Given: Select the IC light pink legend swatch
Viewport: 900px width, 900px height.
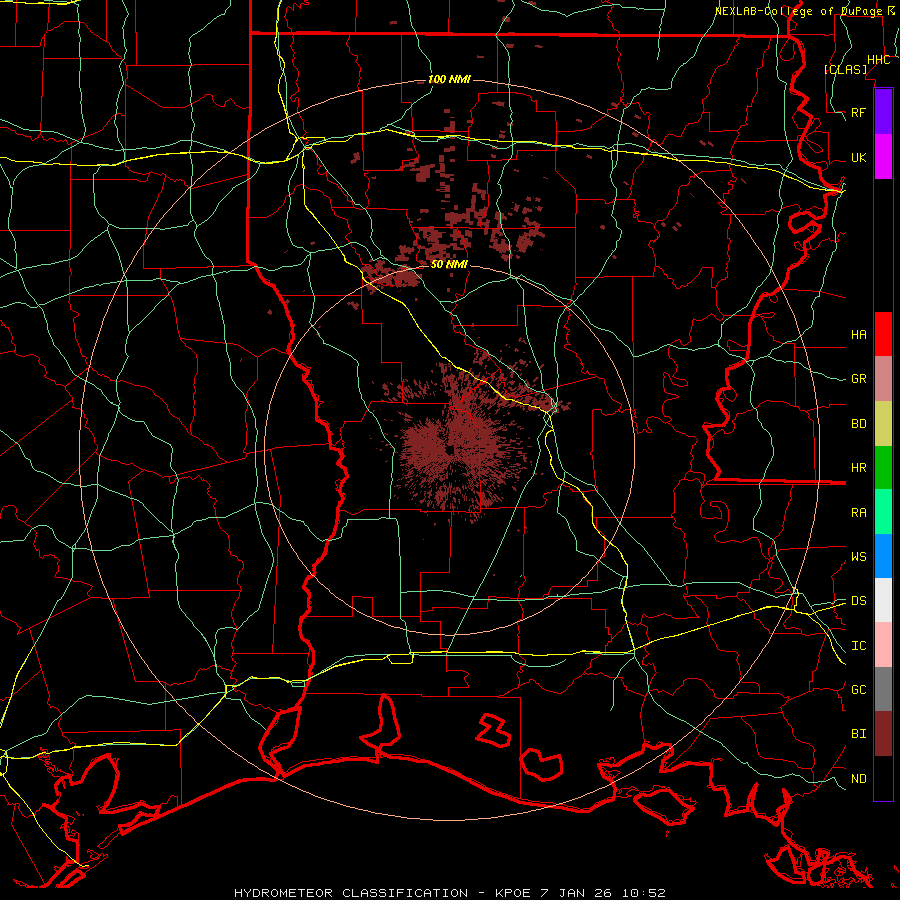Looking at the screenshot, I should 883,645.
